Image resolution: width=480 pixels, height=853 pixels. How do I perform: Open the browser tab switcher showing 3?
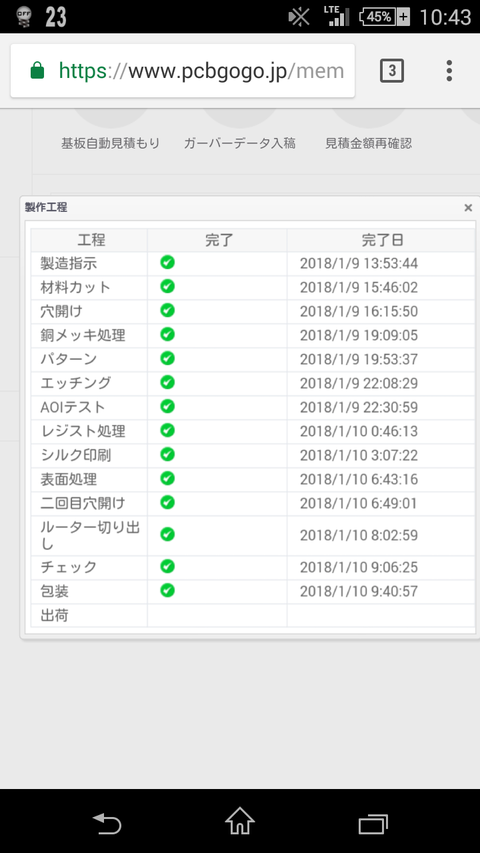(392, 71)
